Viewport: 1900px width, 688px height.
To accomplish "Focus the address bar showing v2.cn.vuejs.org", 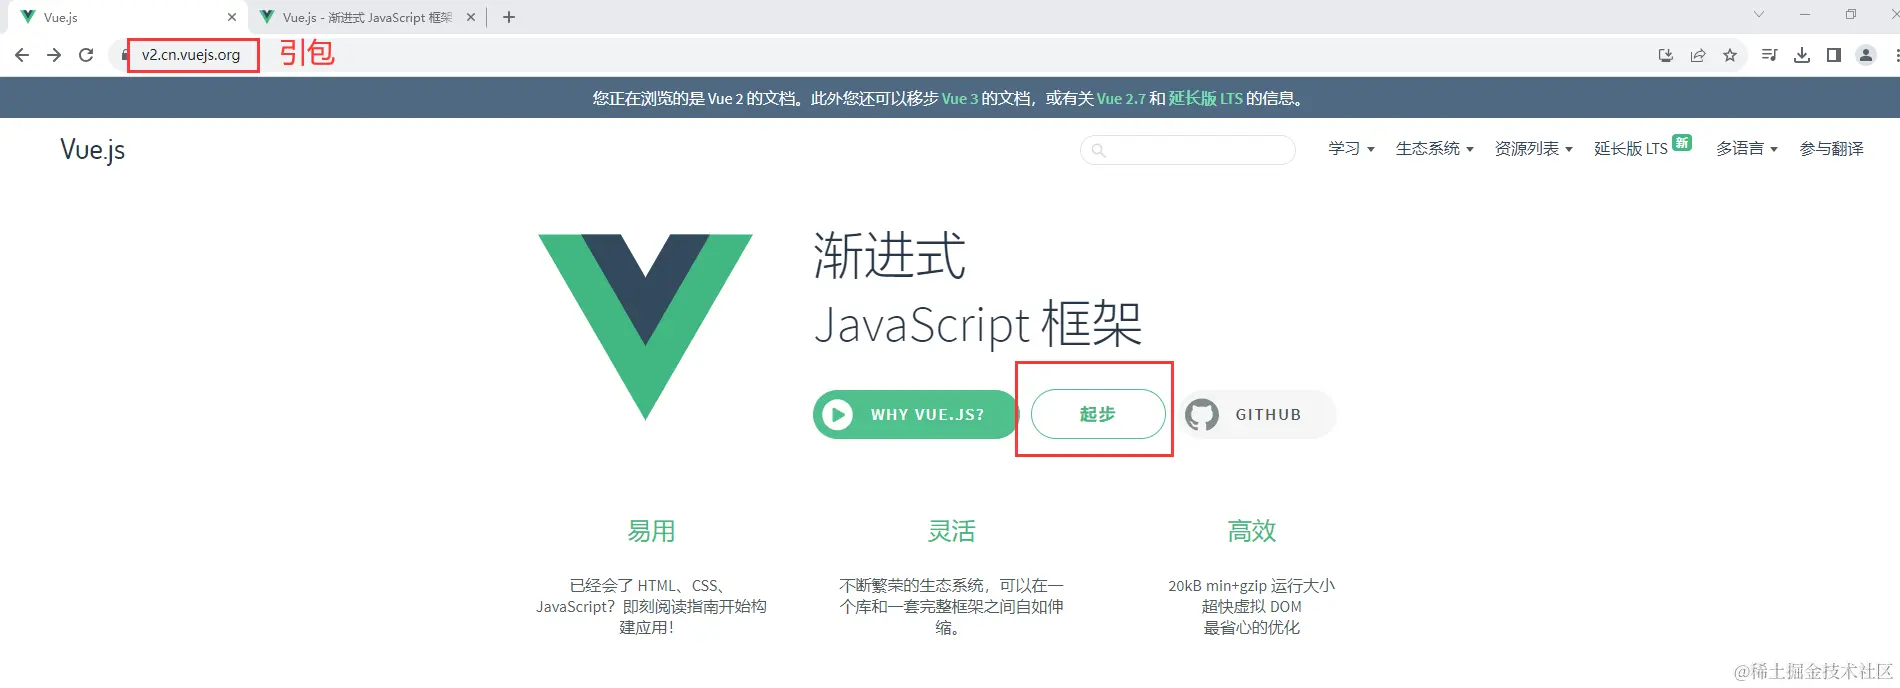I will pos(191,55).
